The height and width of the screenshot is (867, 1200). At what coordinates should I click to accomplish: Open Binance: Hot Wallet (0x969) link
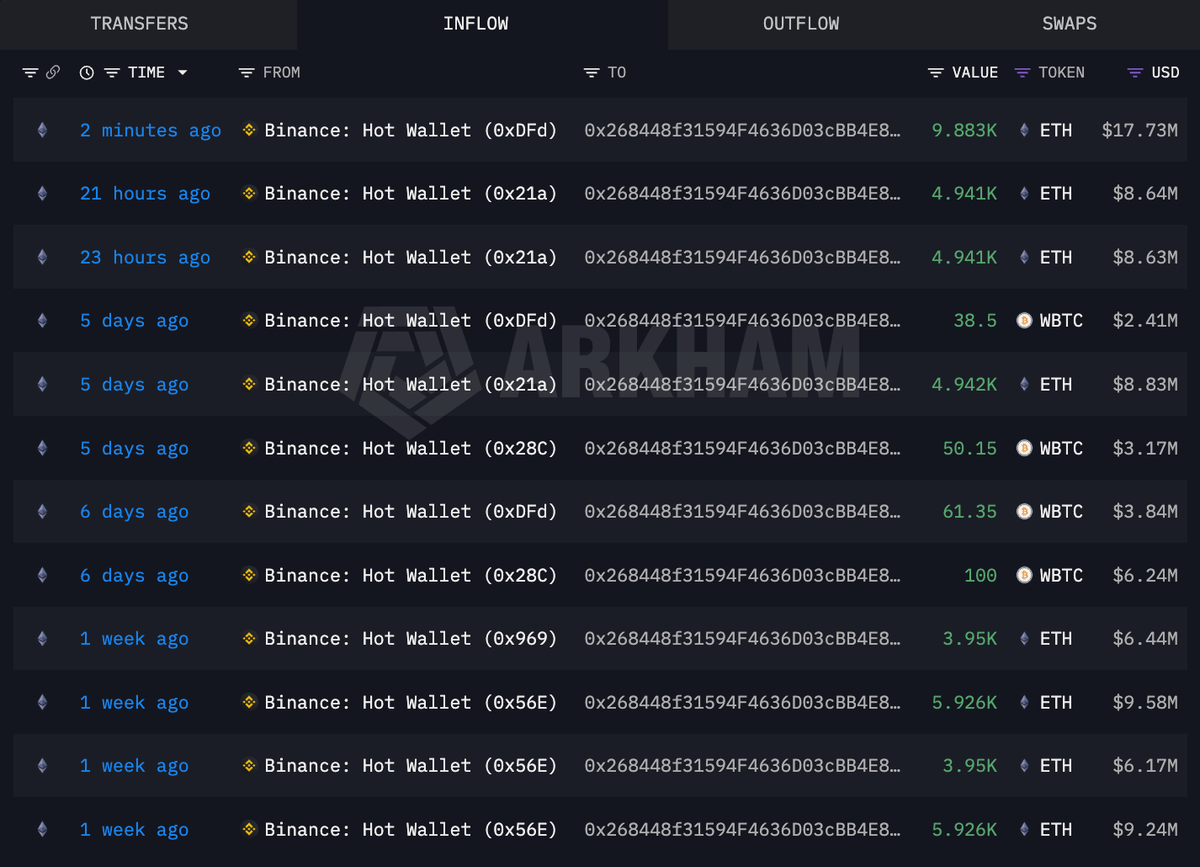click(410, 639)
